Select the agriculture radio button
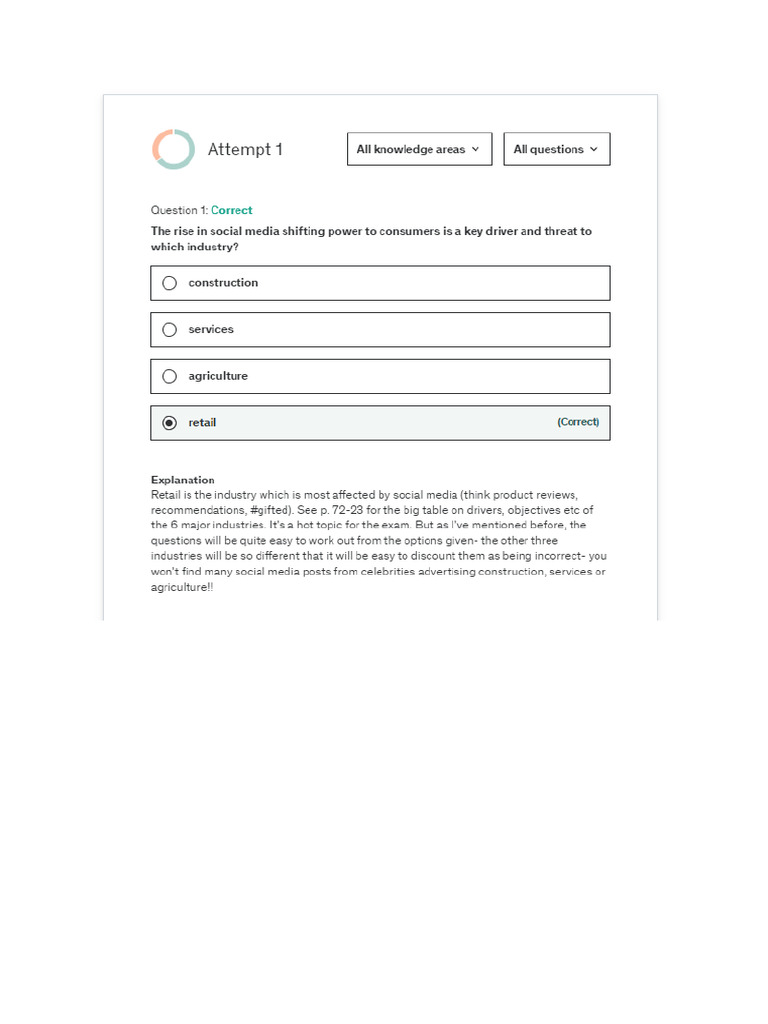This screenshot has height=1024, width=768. tap(169, 376)
